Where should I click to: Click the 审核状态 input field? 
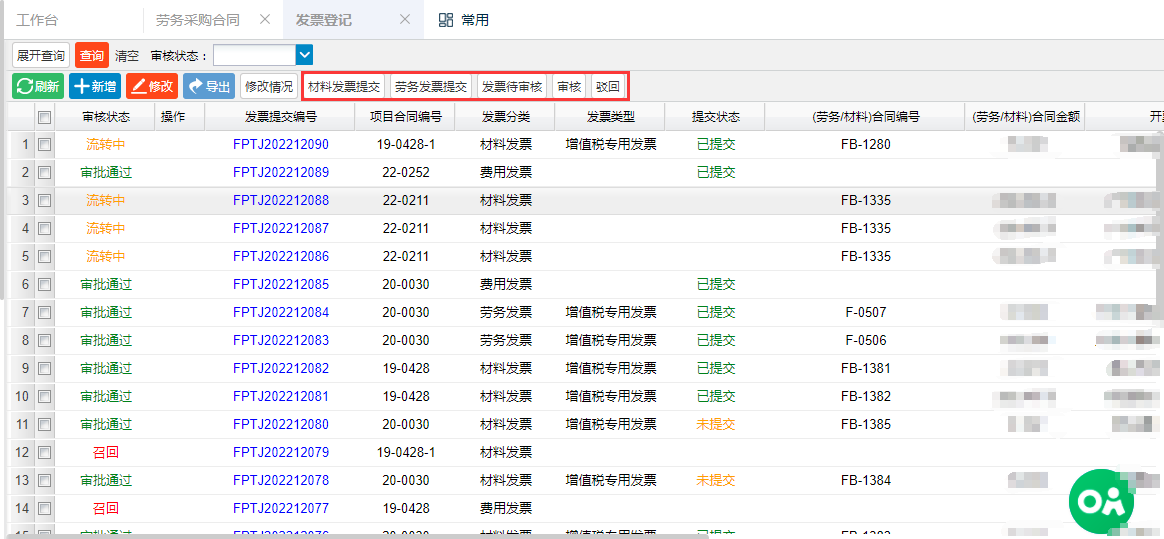(254, 56)
